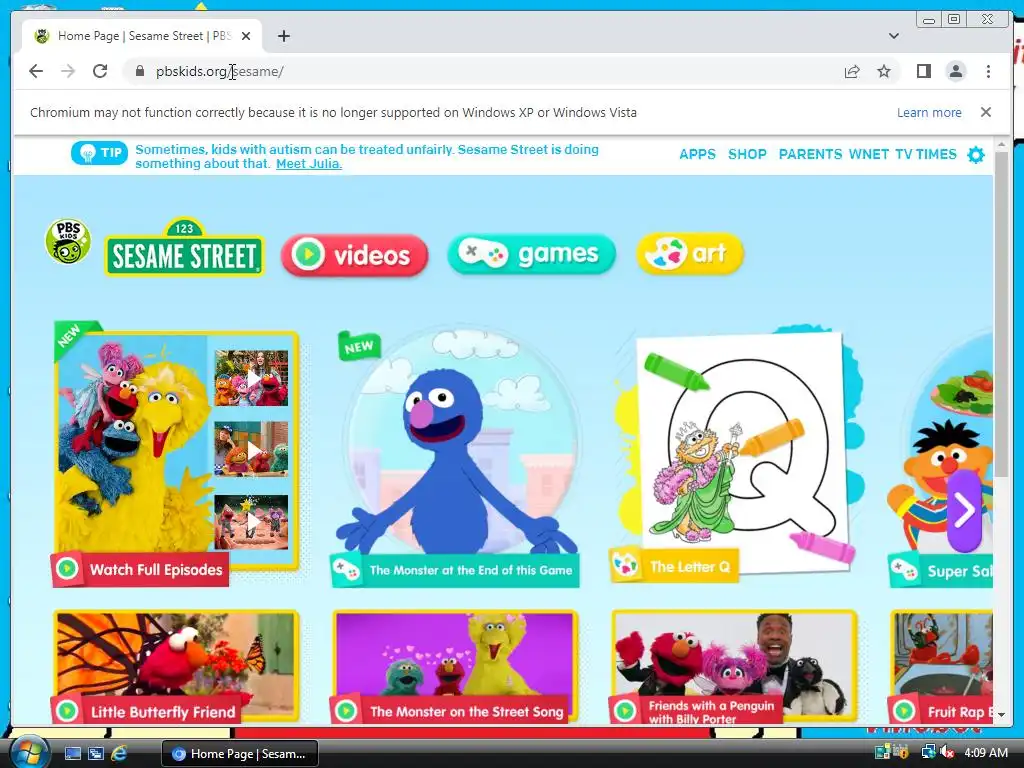Image resolution: width=1024 pixels, height=768 pixels.
Task: Open The Monster at the End of this Game
Action: 456,457
